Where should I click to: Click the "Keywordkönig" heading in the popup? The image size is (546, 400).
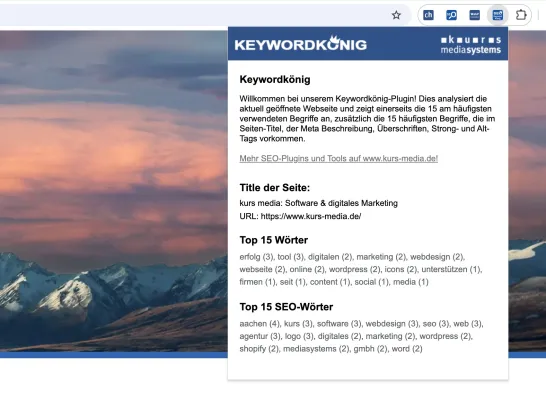pyautogui.click(x=275, y=79)
